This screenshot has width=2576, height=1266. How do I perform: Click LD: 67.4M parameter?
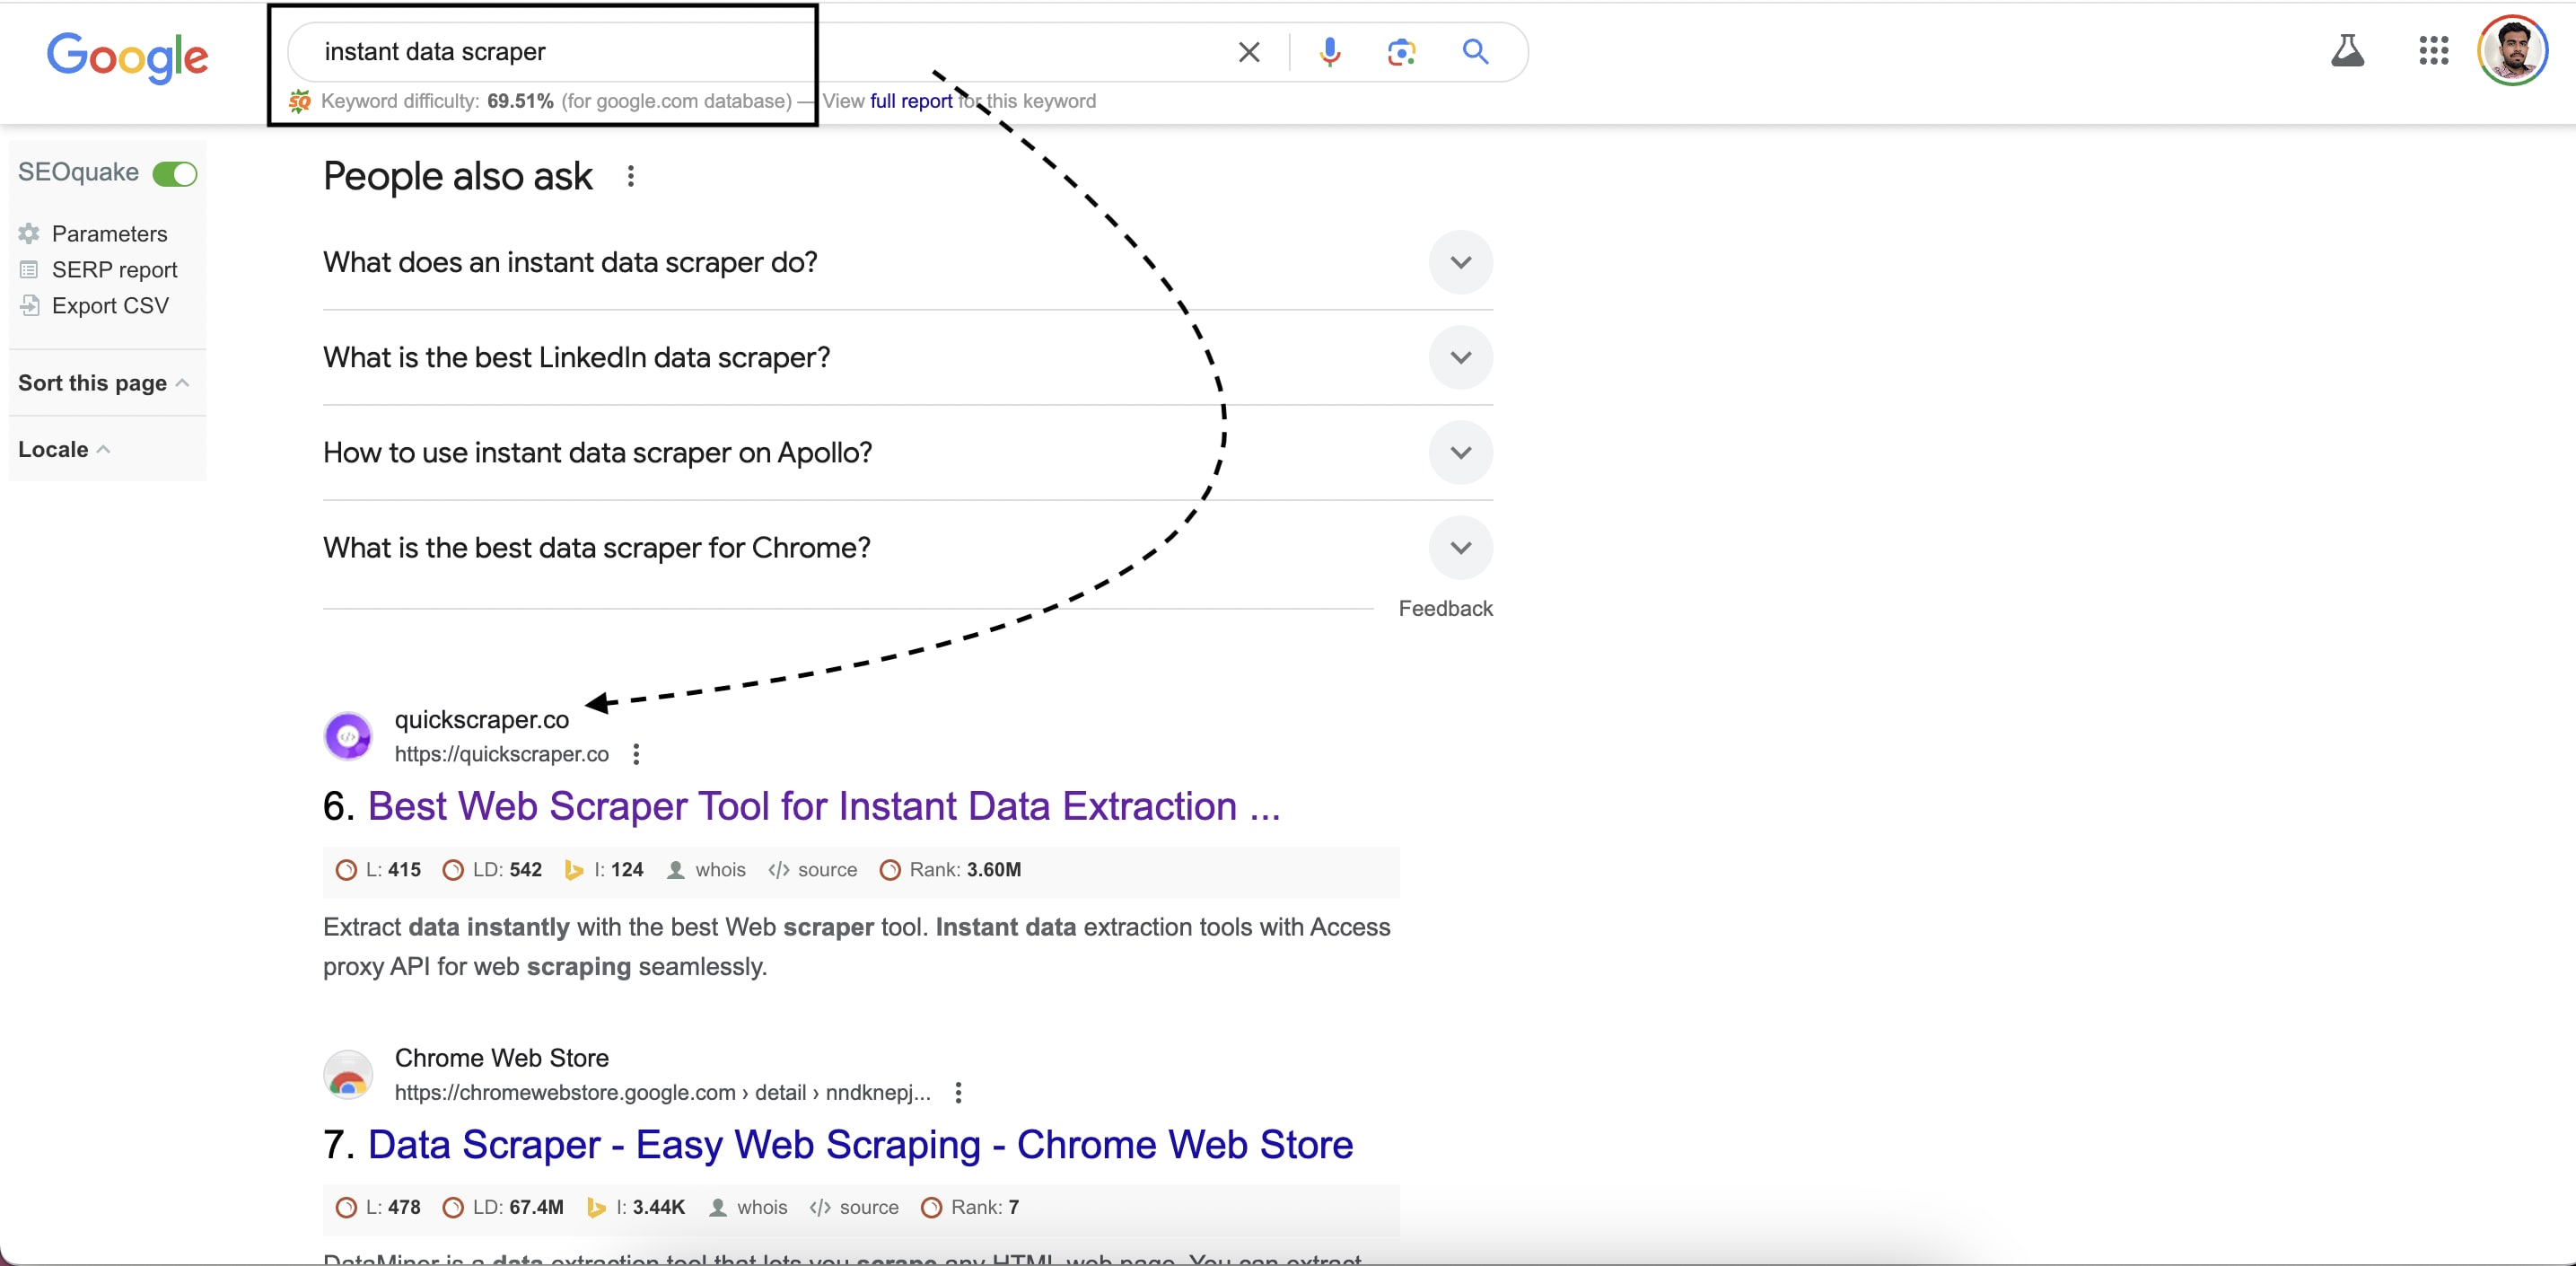(x=503, y=1208)
